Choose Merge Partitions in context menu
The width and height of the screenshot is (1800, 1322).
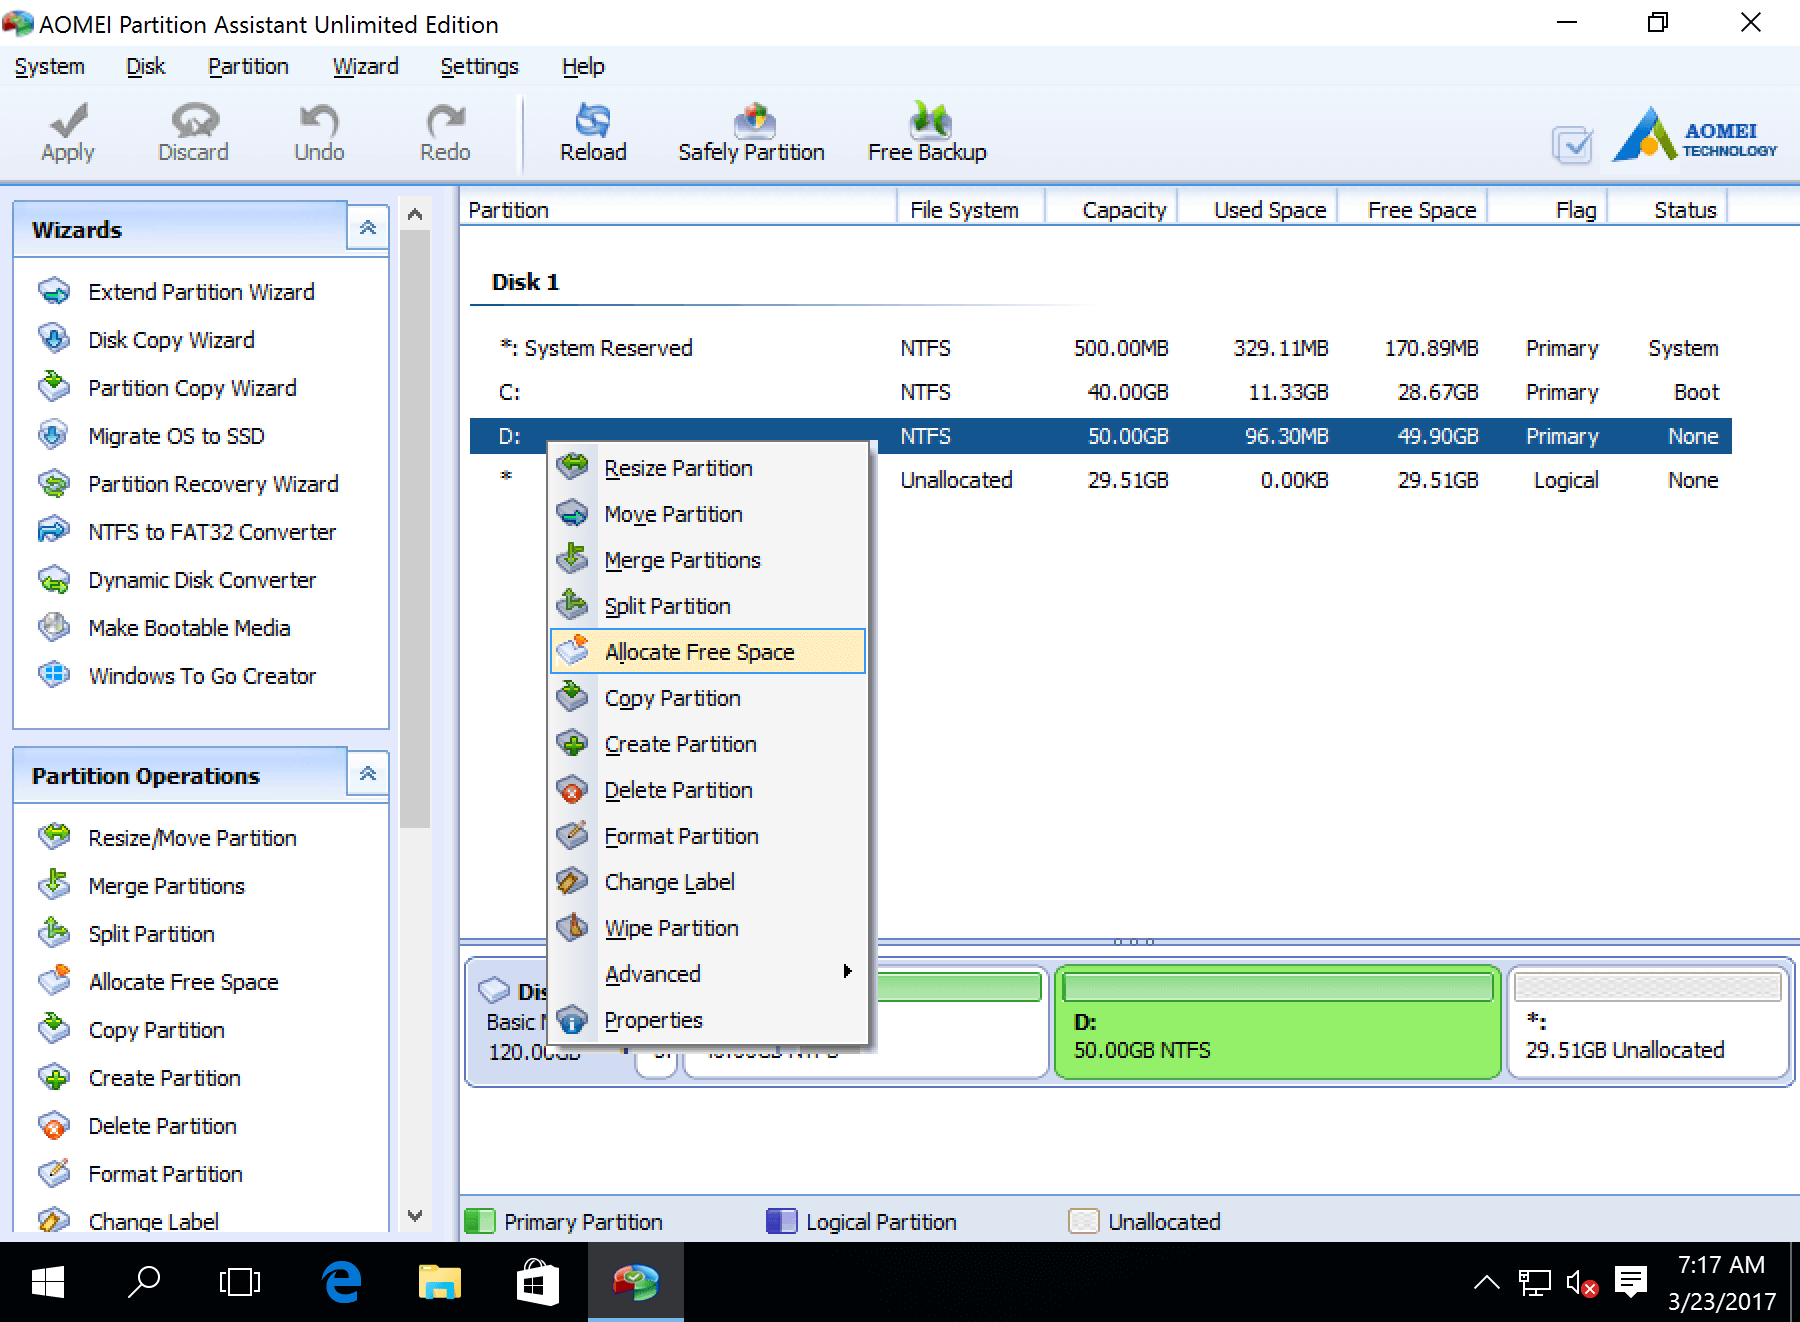coord(708,560)
